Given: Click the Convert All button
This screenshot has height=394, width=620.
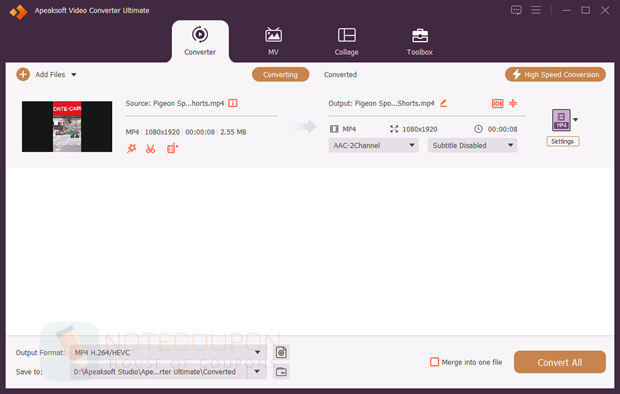Looking at the screenshot, I should tap(560, 362).
